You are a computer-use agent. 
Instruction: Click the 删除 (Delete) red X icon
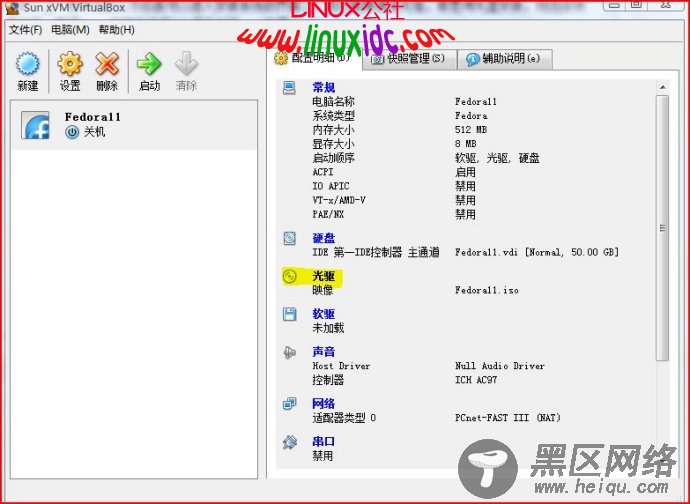(x=107, y=64)
